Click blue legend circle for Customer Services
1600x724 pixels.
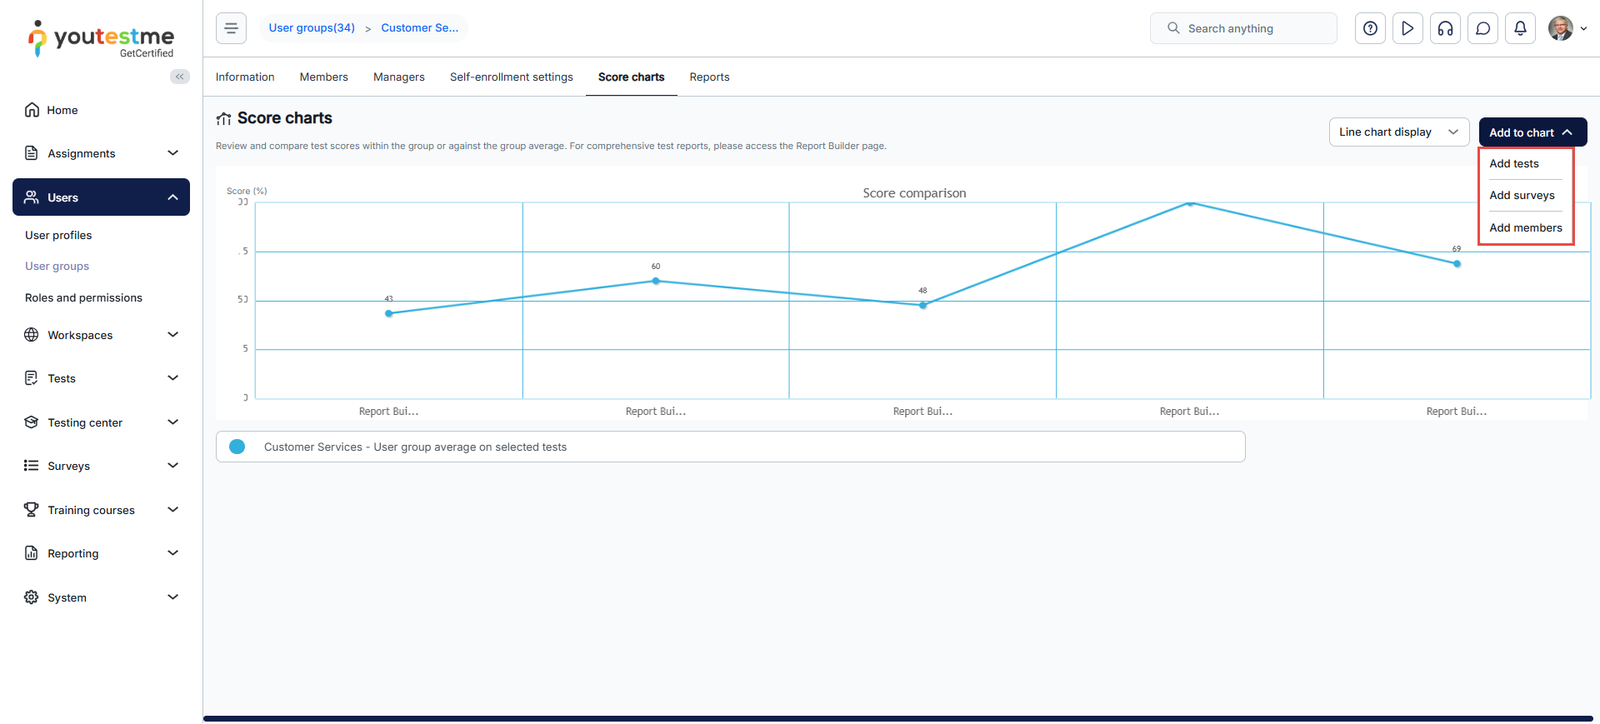tap(237, 447)
